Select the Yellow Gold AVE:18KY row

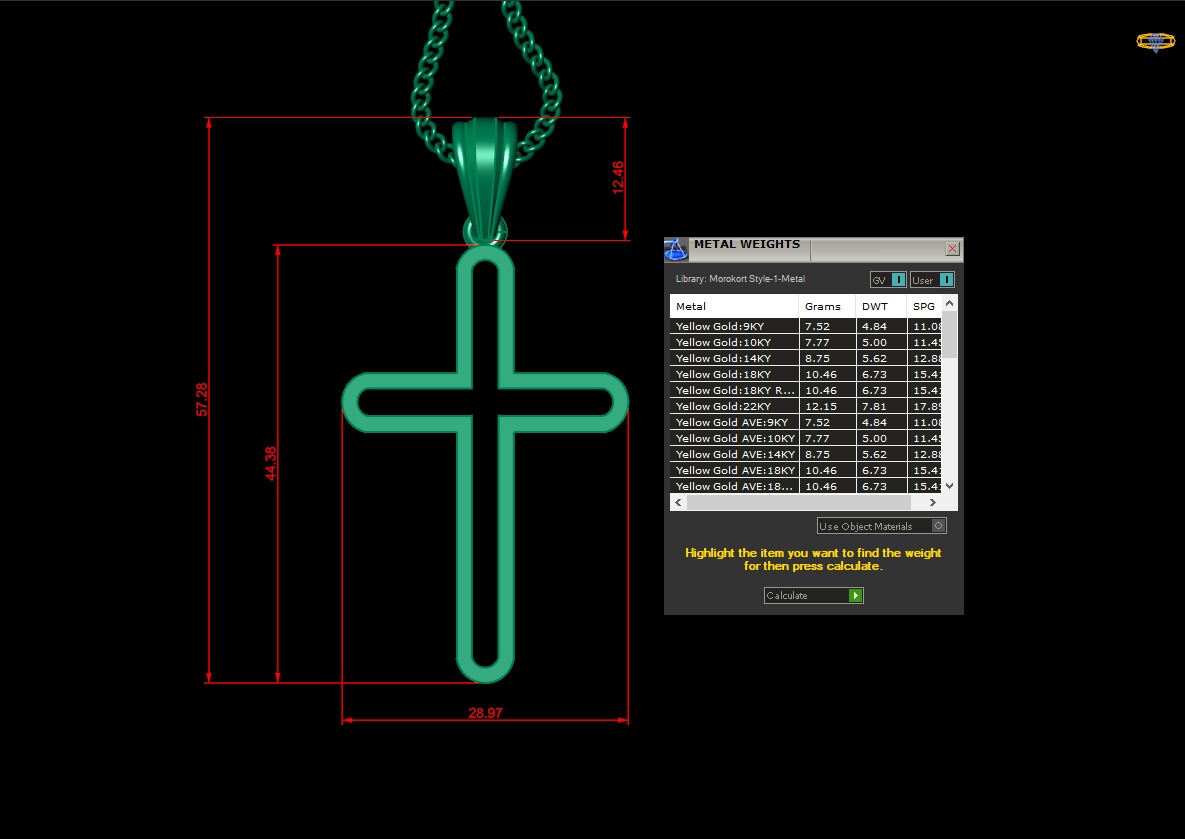(806, 470)
